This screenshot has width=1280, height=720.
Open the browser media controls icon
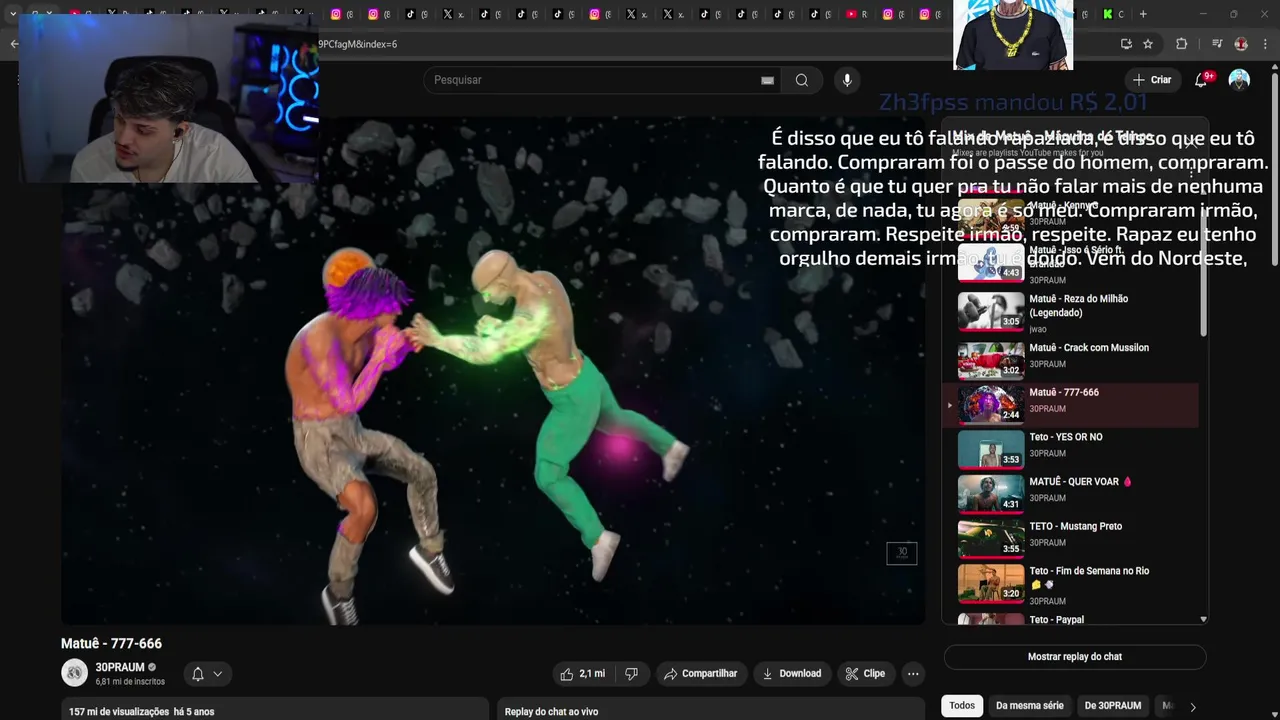(1217, 44)
